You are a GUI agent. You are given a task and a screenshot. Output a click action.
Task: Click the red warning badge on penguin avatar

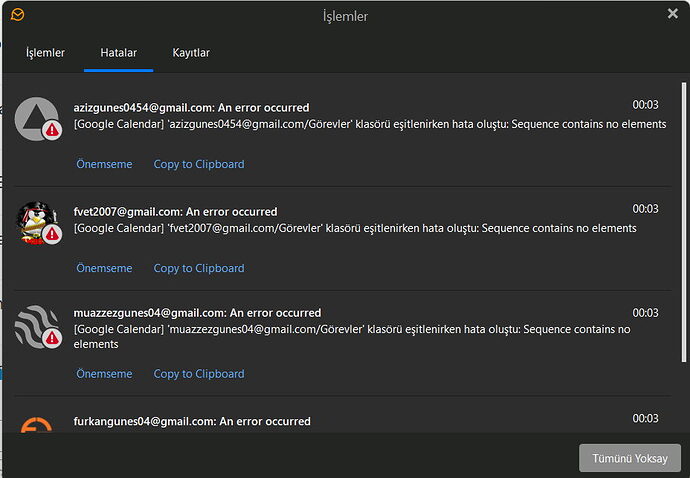(52, 234)
